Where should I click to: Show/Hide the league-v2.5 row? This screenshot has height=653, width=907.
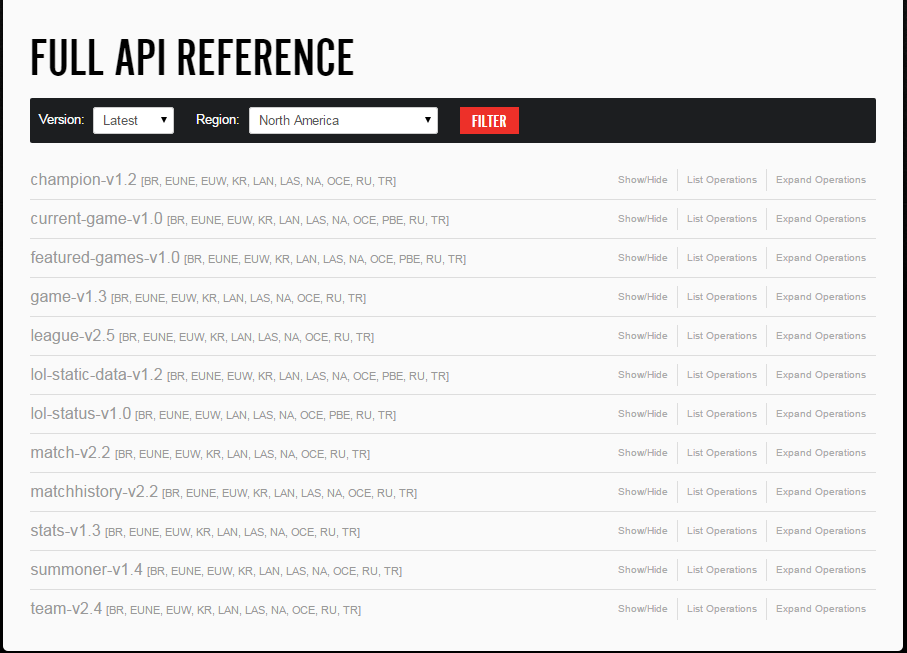coord(643,336)
